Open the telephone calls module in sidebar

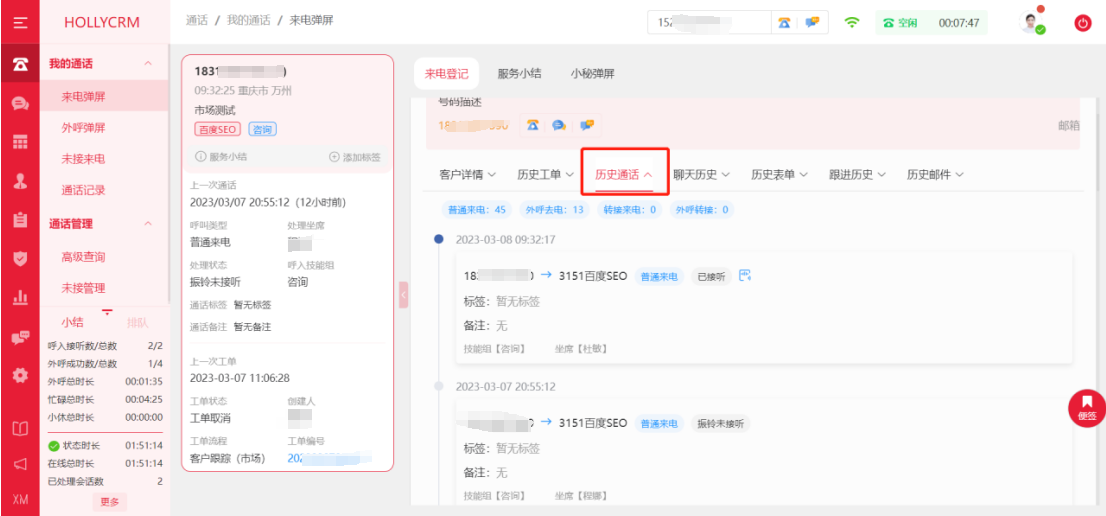pos(20,64)
